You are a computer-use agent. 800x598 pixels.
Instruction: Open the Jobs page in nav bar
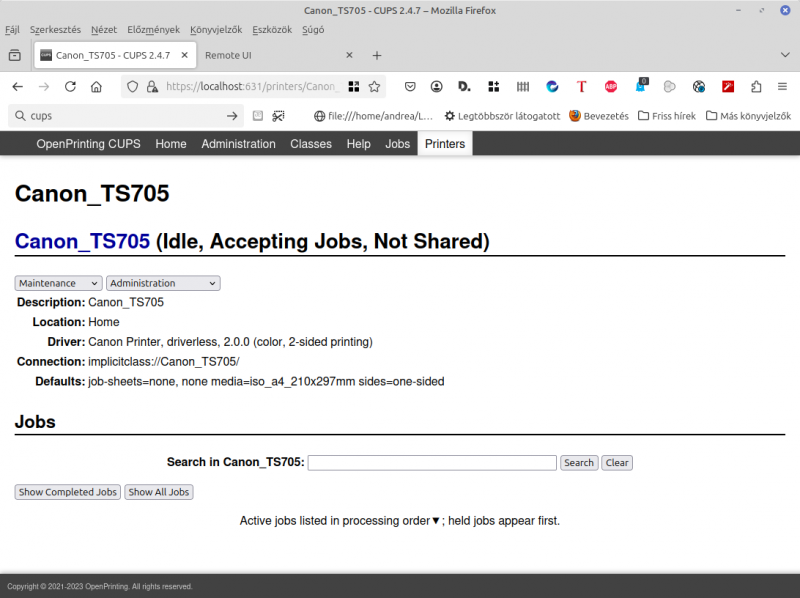(397, 144)
